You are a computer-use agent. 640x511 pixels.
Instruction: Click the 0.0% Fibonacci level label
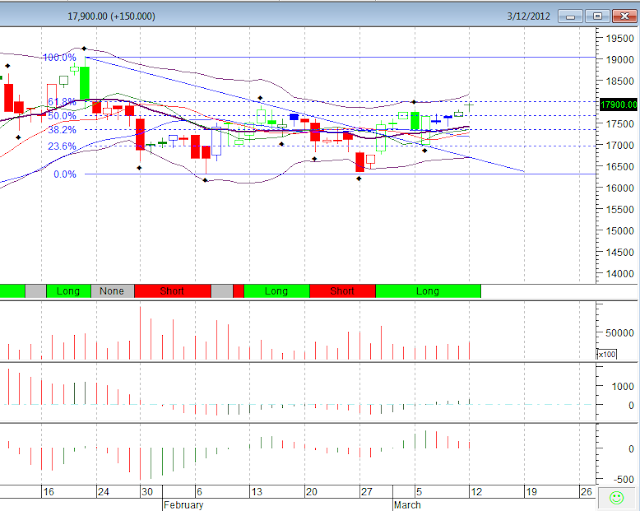pos(65,174)
